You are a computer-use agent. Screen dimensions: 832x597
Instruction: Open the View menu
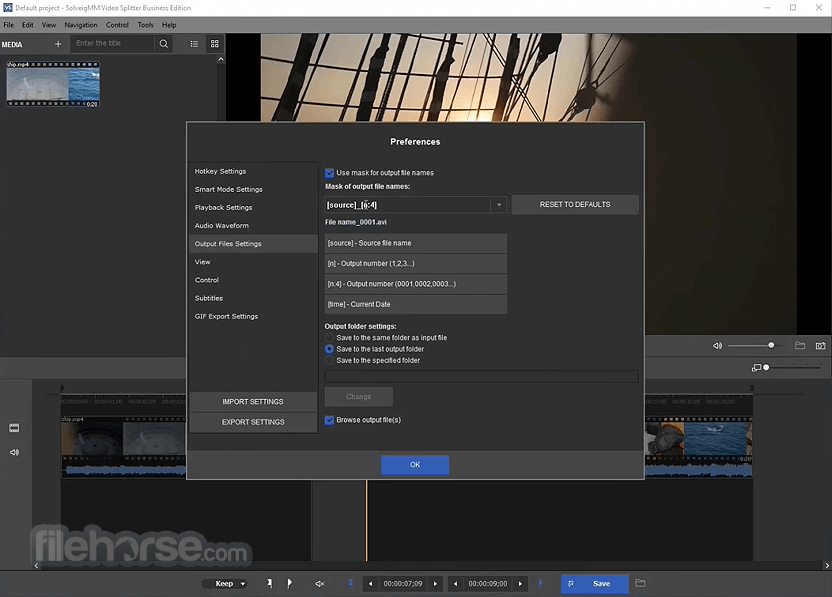pyautogui.click(x=49, y=25)
